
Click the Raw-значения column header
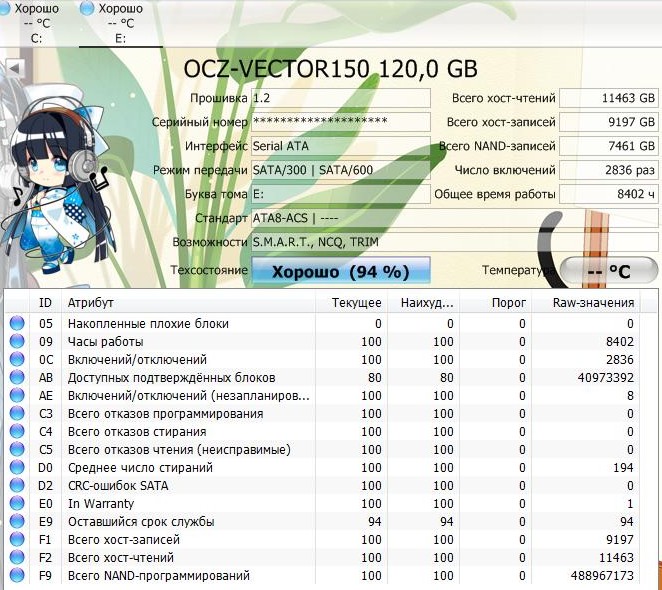(586, 302)
